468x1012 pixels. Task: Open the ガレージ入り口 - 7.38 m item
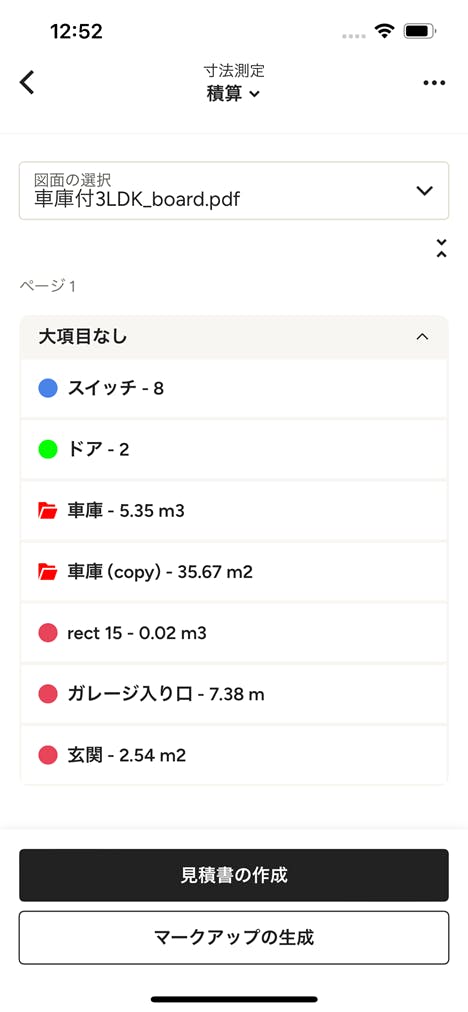point(234,694)
